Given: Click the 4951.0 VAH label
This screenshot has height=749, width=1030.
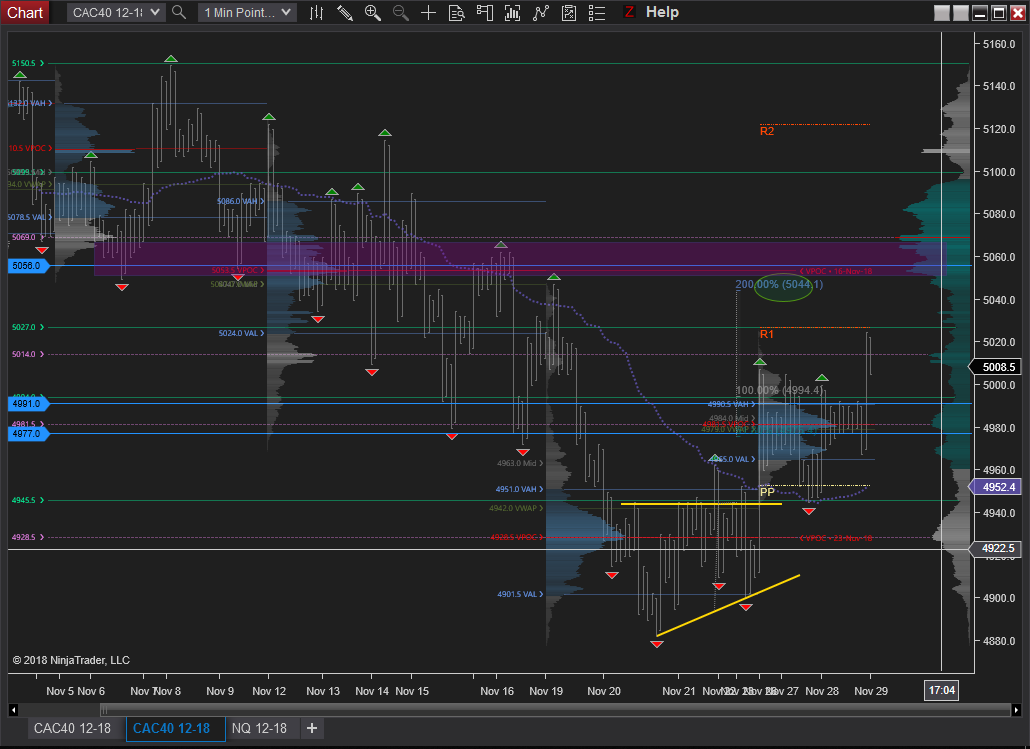Looking at the screenshot, I should [x=519, y=489].
